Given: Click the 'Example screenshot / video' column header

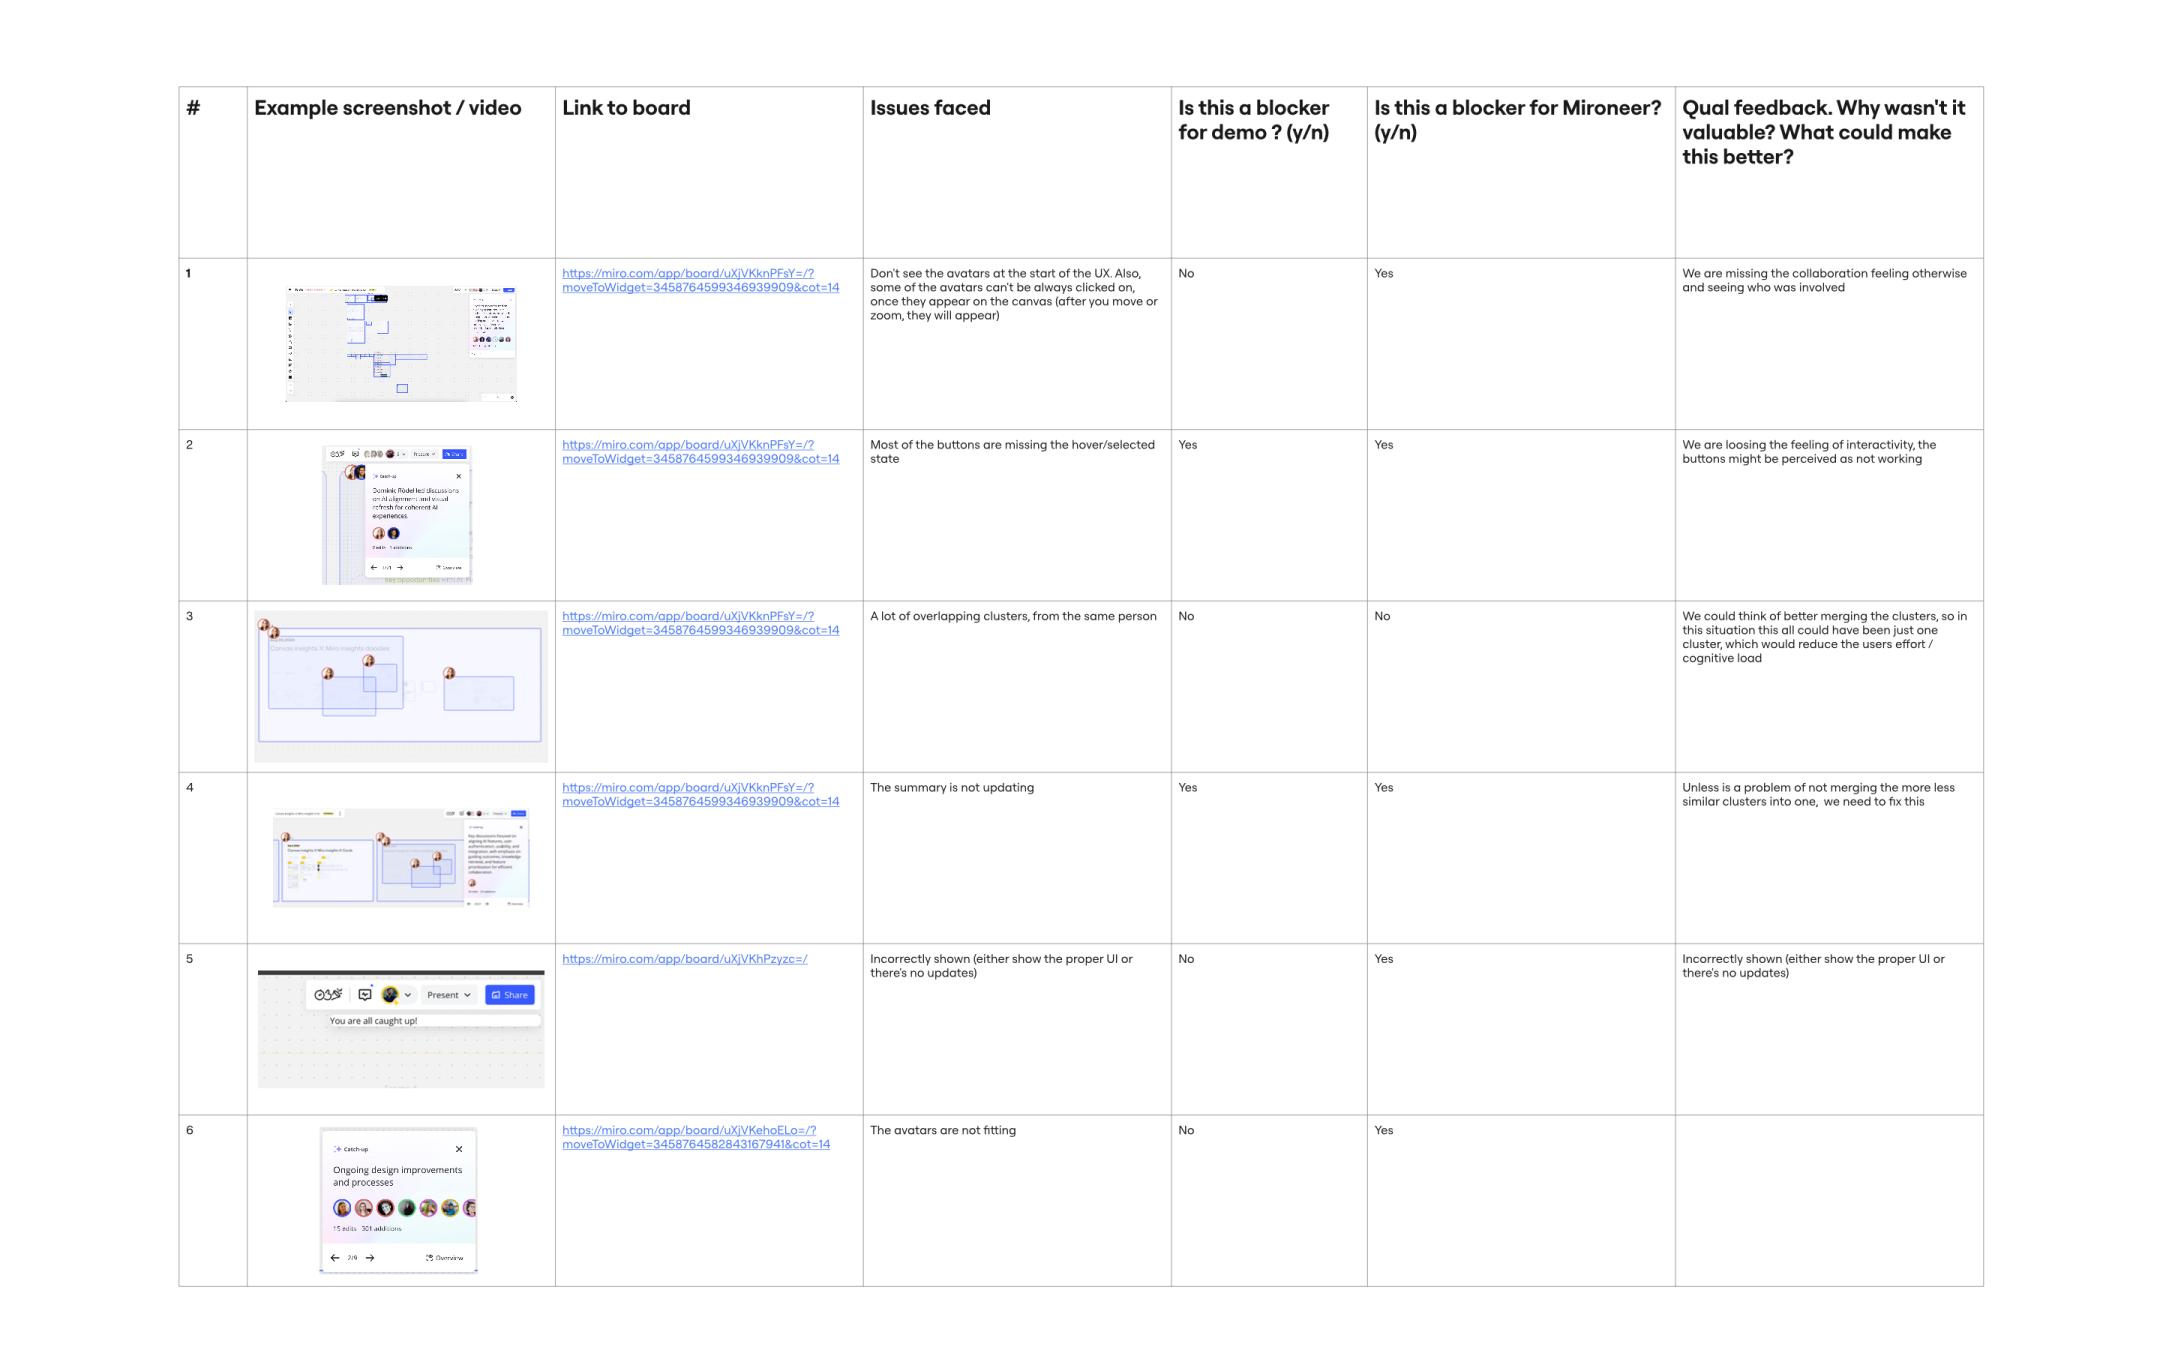Looking at the screenshot, I should pos(388,108).
